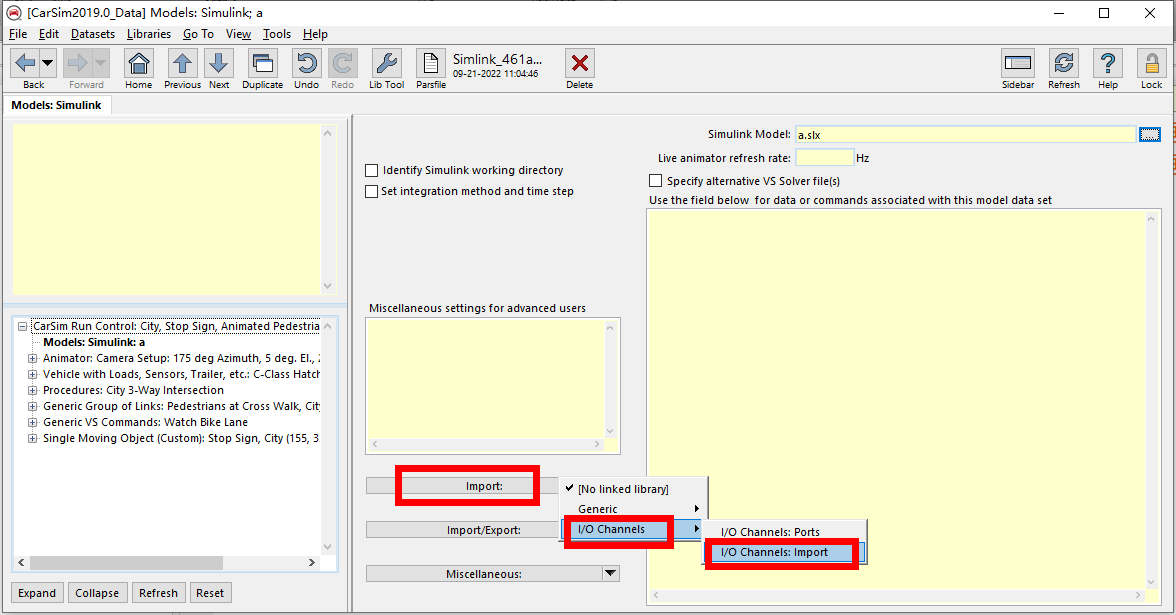Image resolution: width=1176 pixels, height=615 pixels.
Task: Open the Libraries menu
Action: (x=148, y=34)
